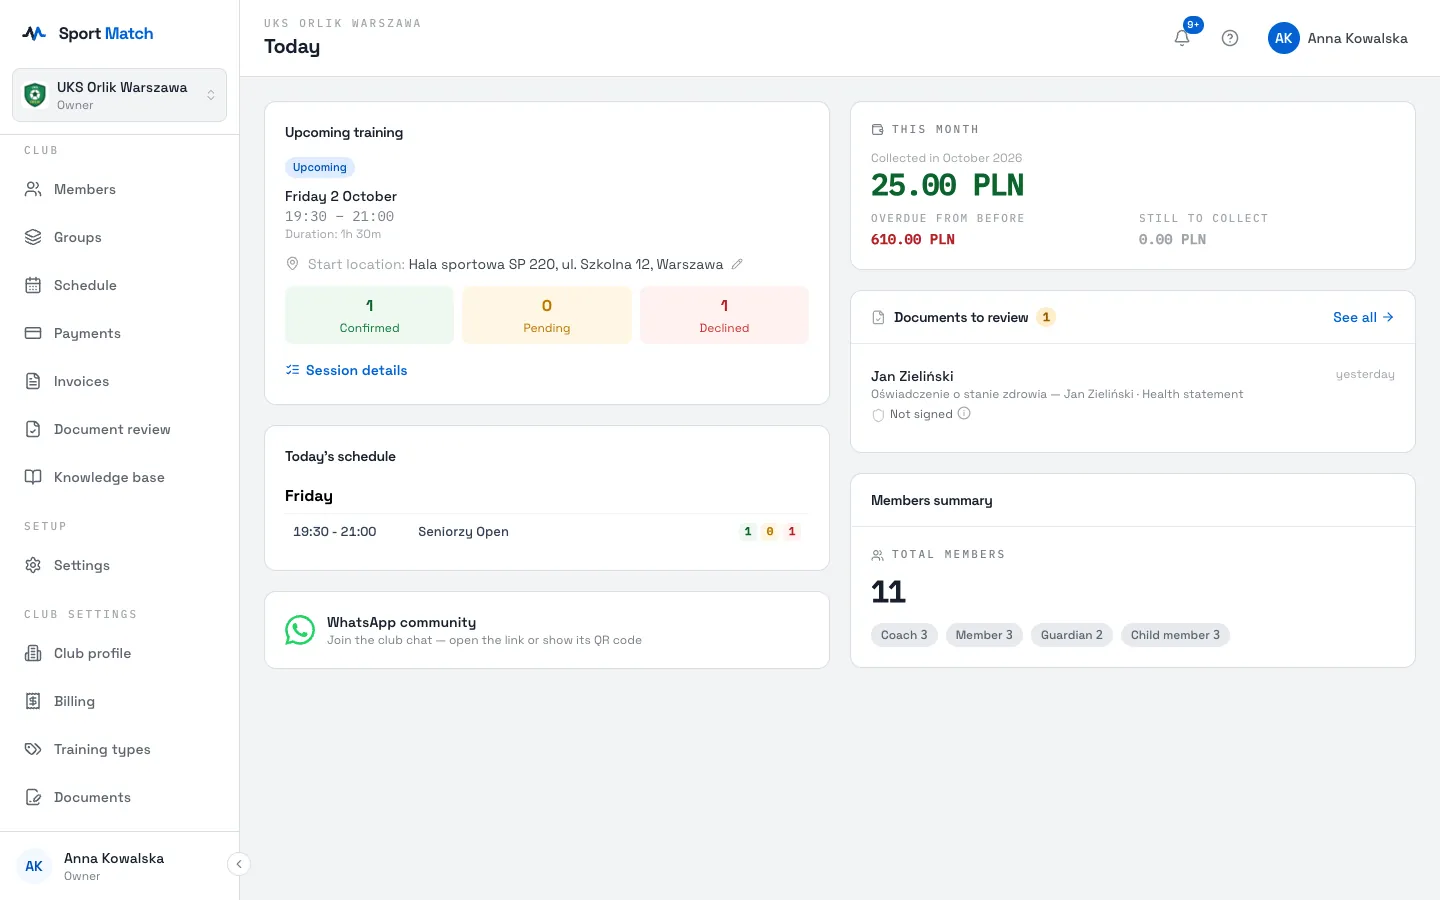
Task: Open the notifications bell
Action: (1182, 38)
